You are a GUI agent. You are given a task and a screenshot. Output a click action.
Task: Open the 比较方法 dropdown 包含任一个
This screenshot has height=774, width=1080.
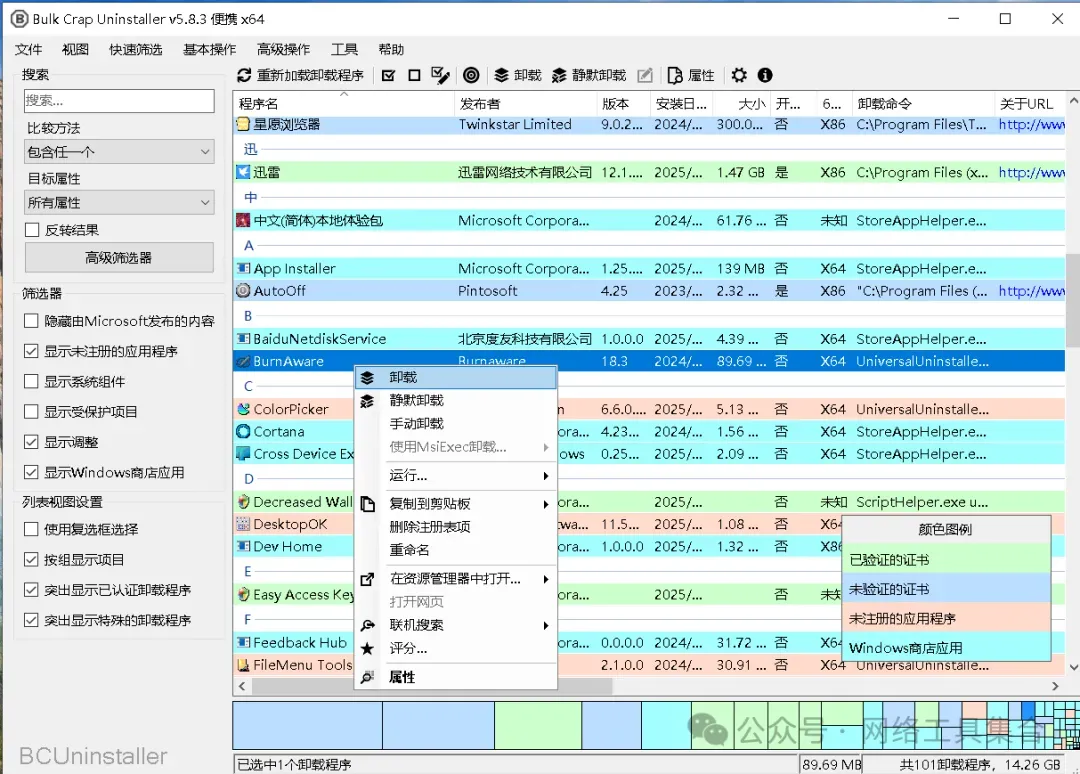coord(119,151)
